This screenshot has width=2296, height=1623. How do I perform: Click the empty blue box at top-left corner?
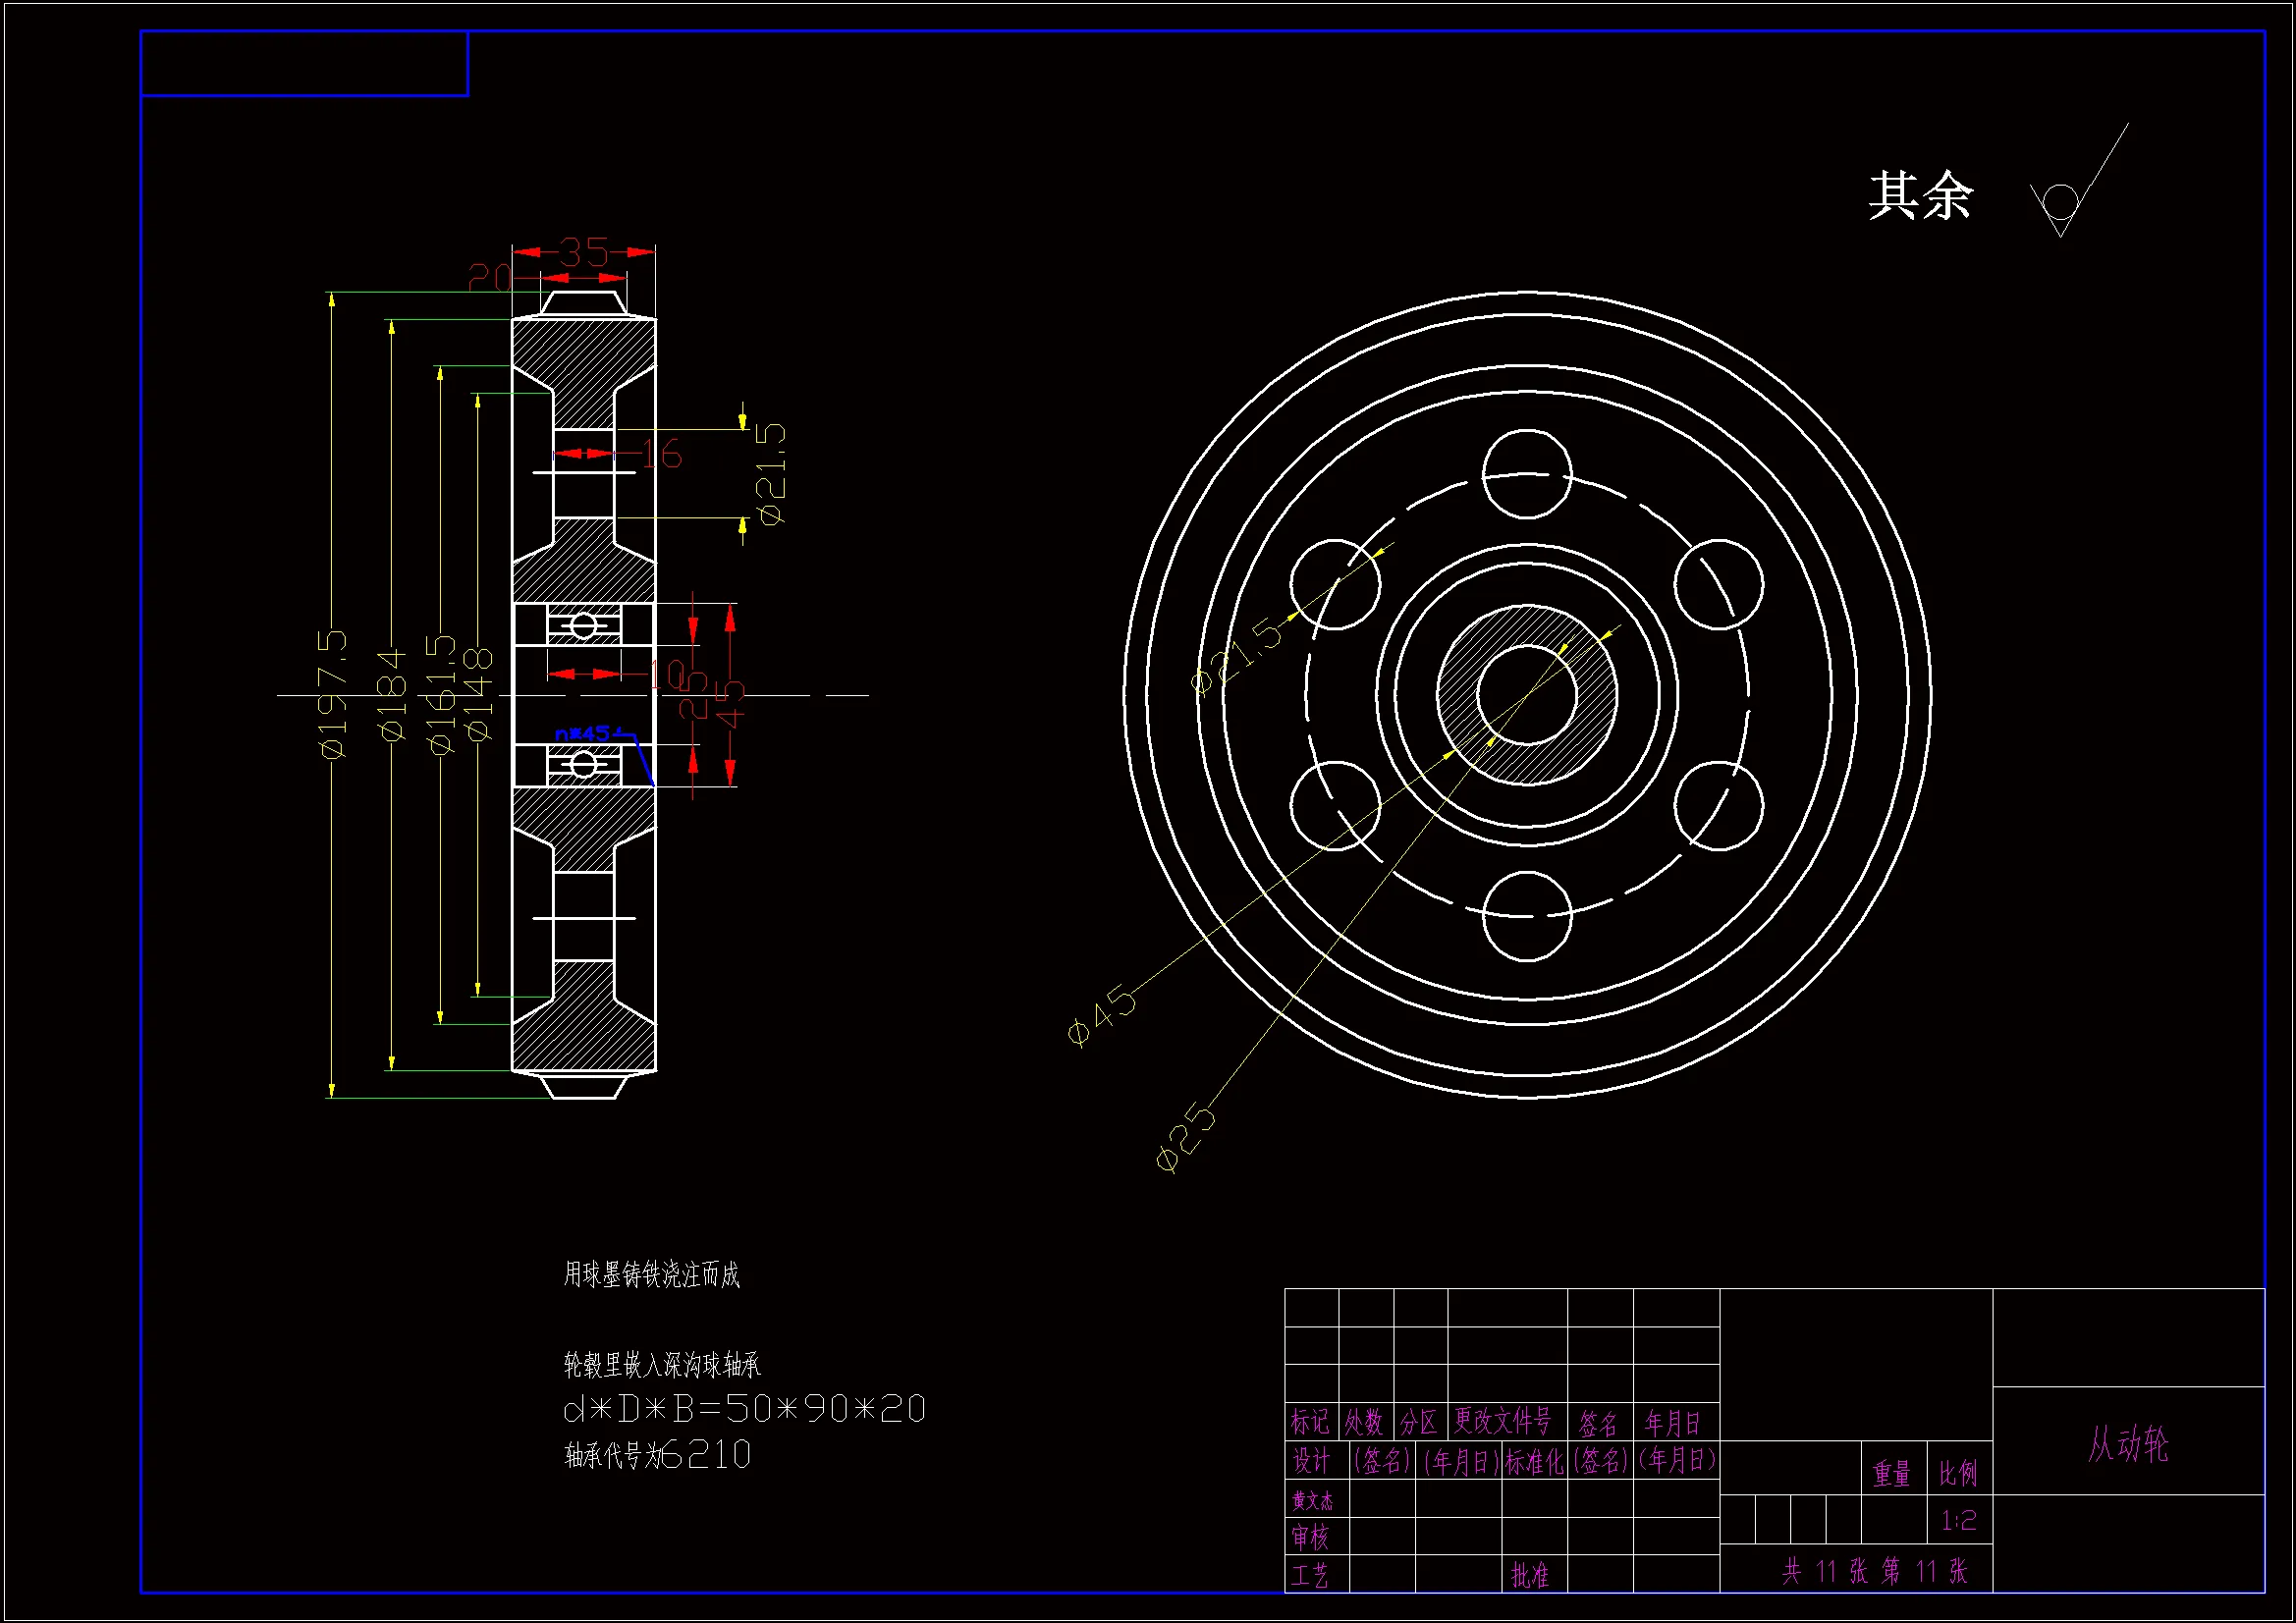coord(304,64)
